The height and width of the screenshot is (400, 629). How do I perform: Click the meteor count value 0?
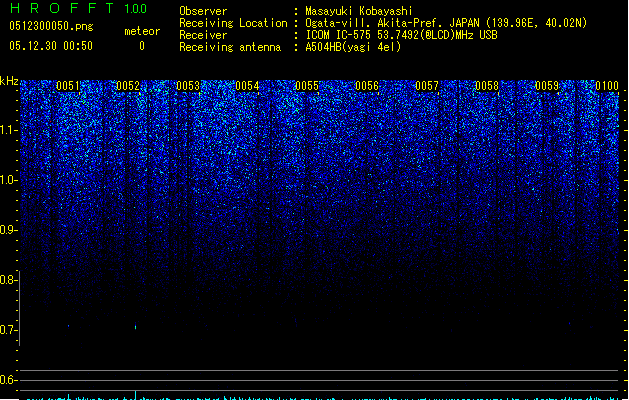coord(142,46)
